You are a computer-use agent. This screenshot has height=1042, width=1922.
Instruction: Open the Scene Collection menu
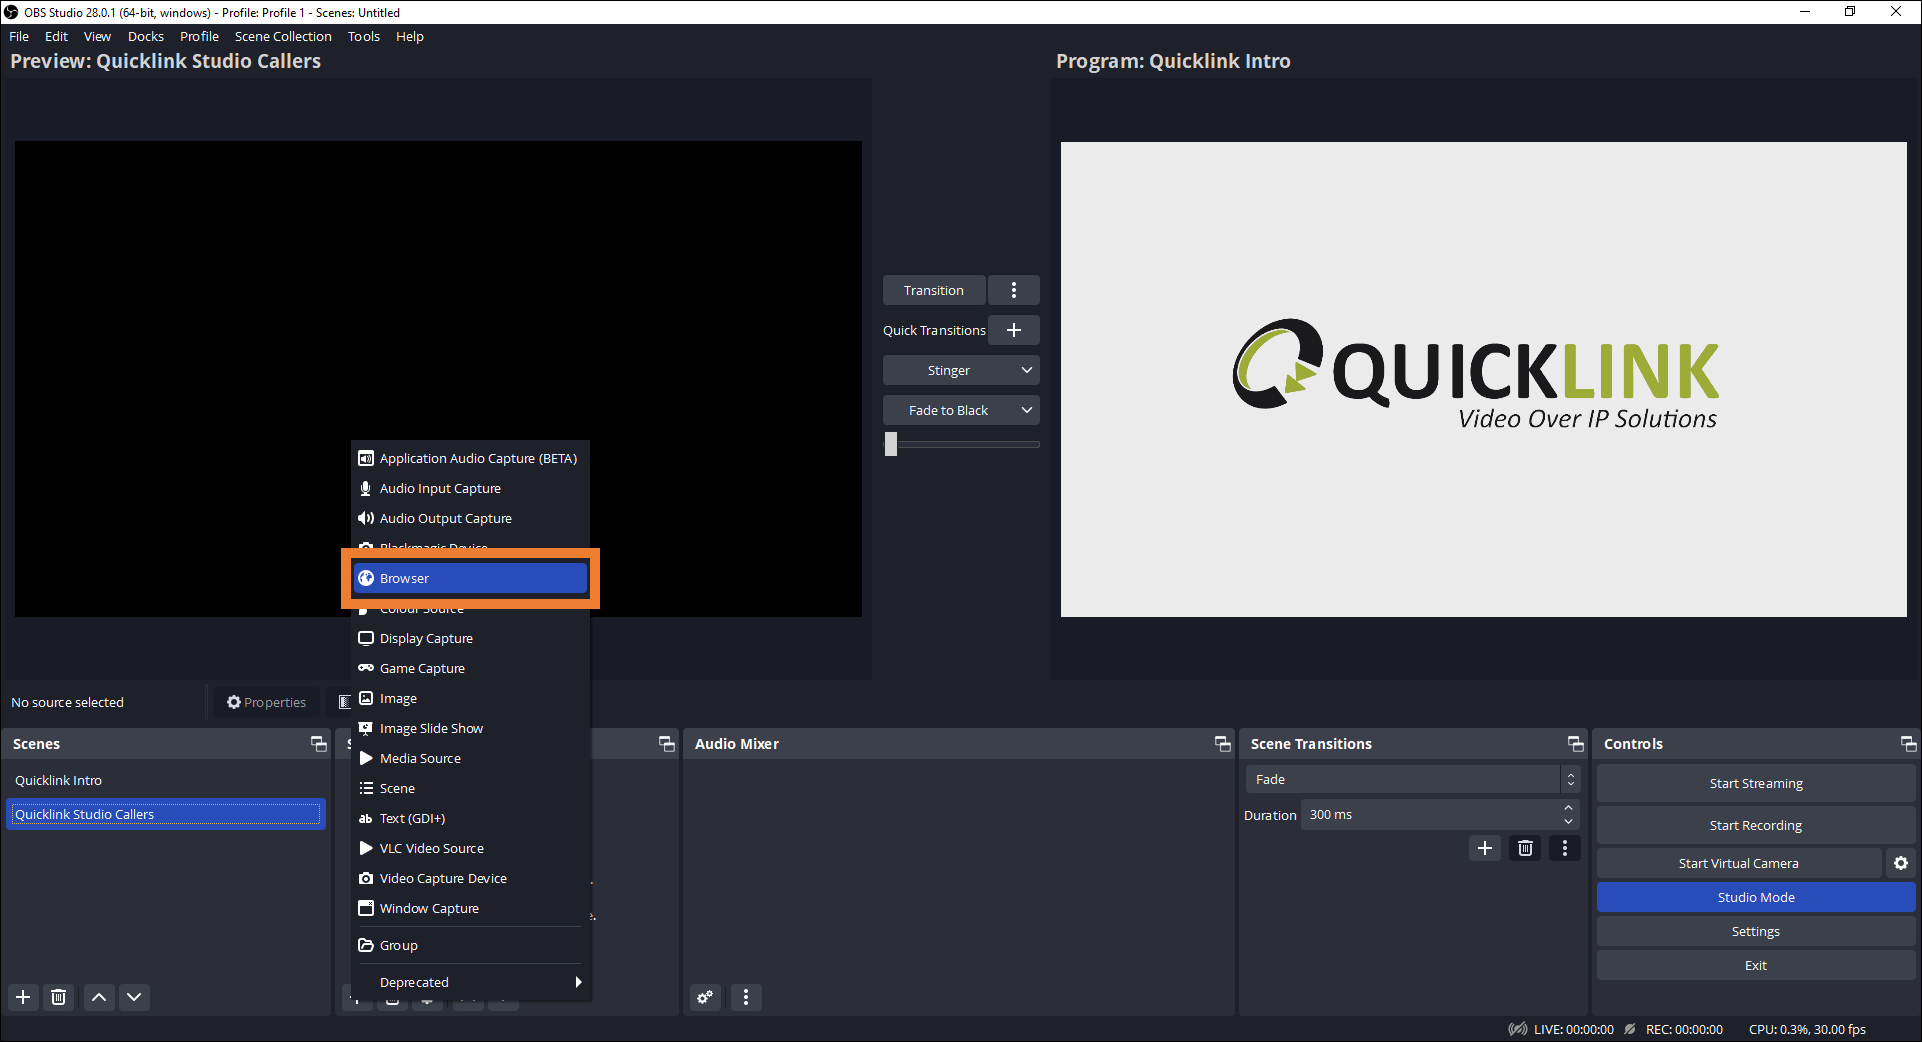[x=283, y=36]
